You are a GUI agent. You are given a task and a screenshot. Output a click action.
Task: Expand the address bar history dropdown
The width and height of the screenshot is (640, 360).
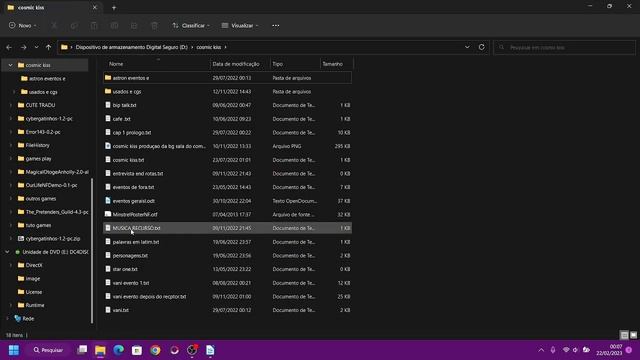click(467, 47)
